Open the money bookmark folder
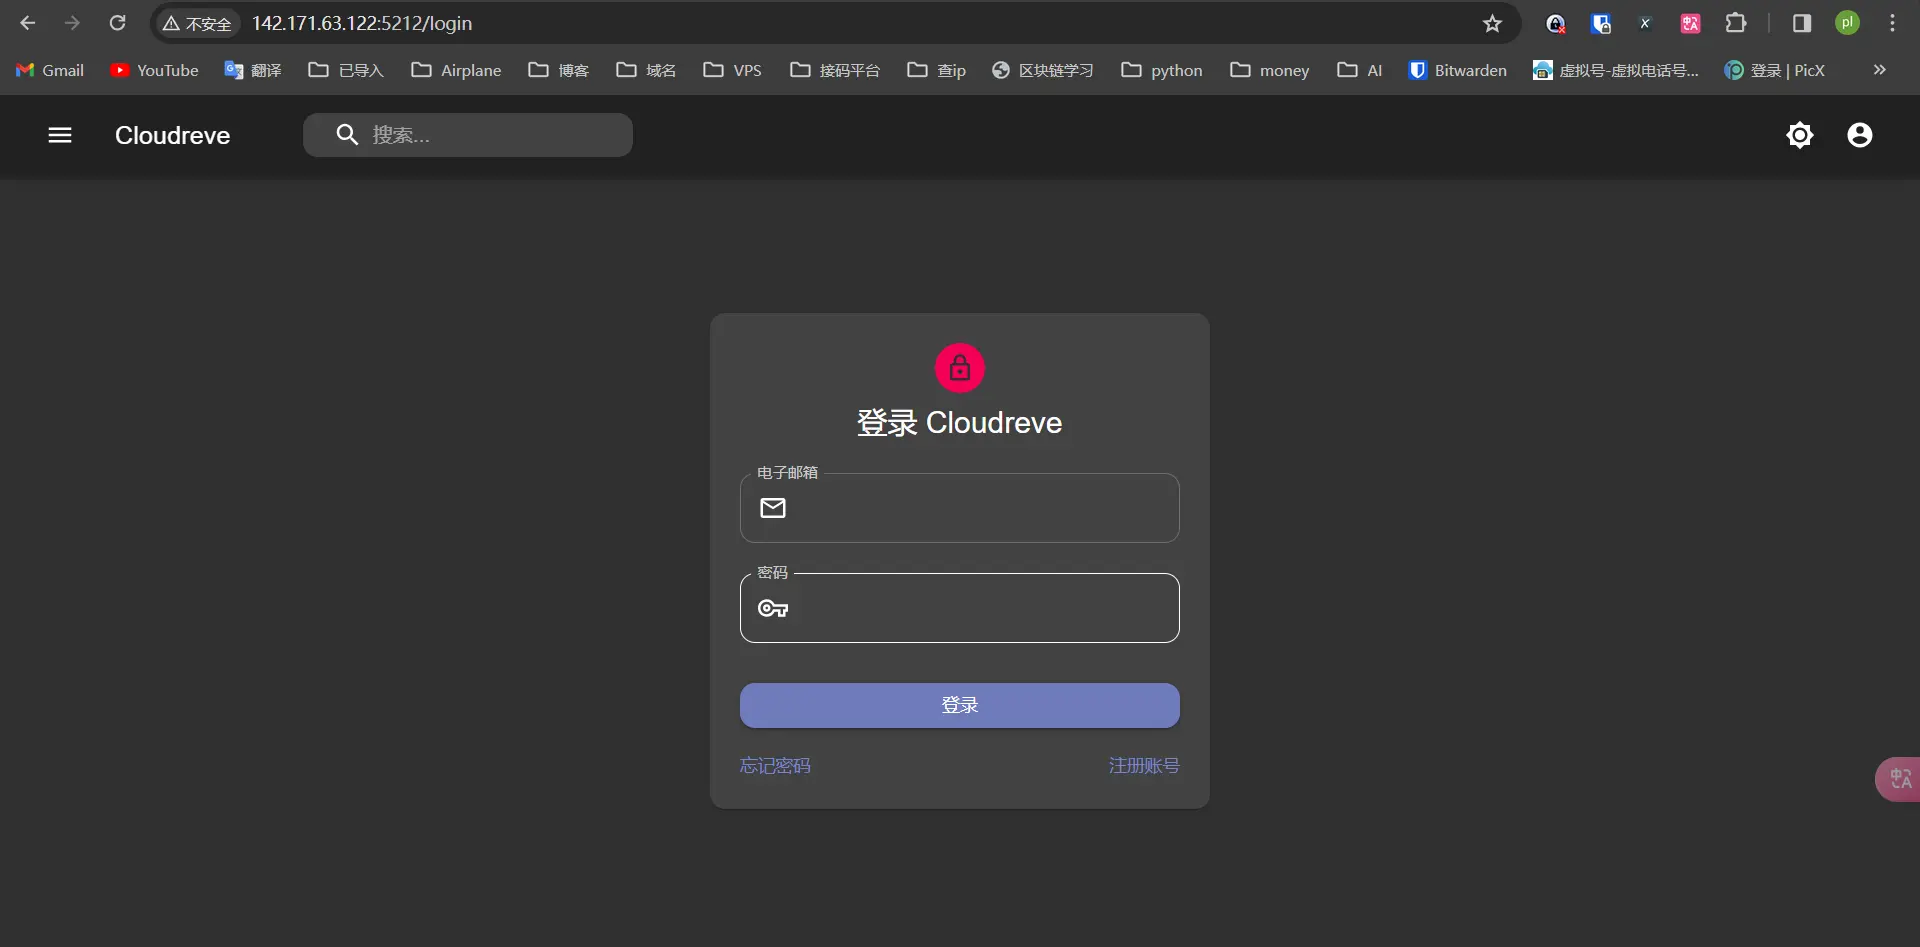Viewport: 1920px width, 947px height. point(1270,70)
